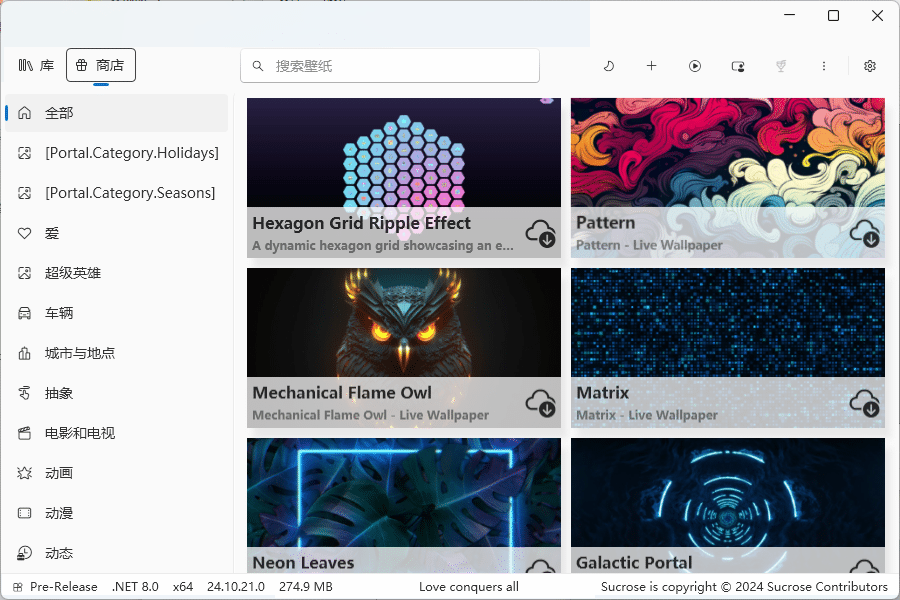This screenshot has height=600, width=900.
Task: Click the x64 architecture status text
Action: pos(183,587)
